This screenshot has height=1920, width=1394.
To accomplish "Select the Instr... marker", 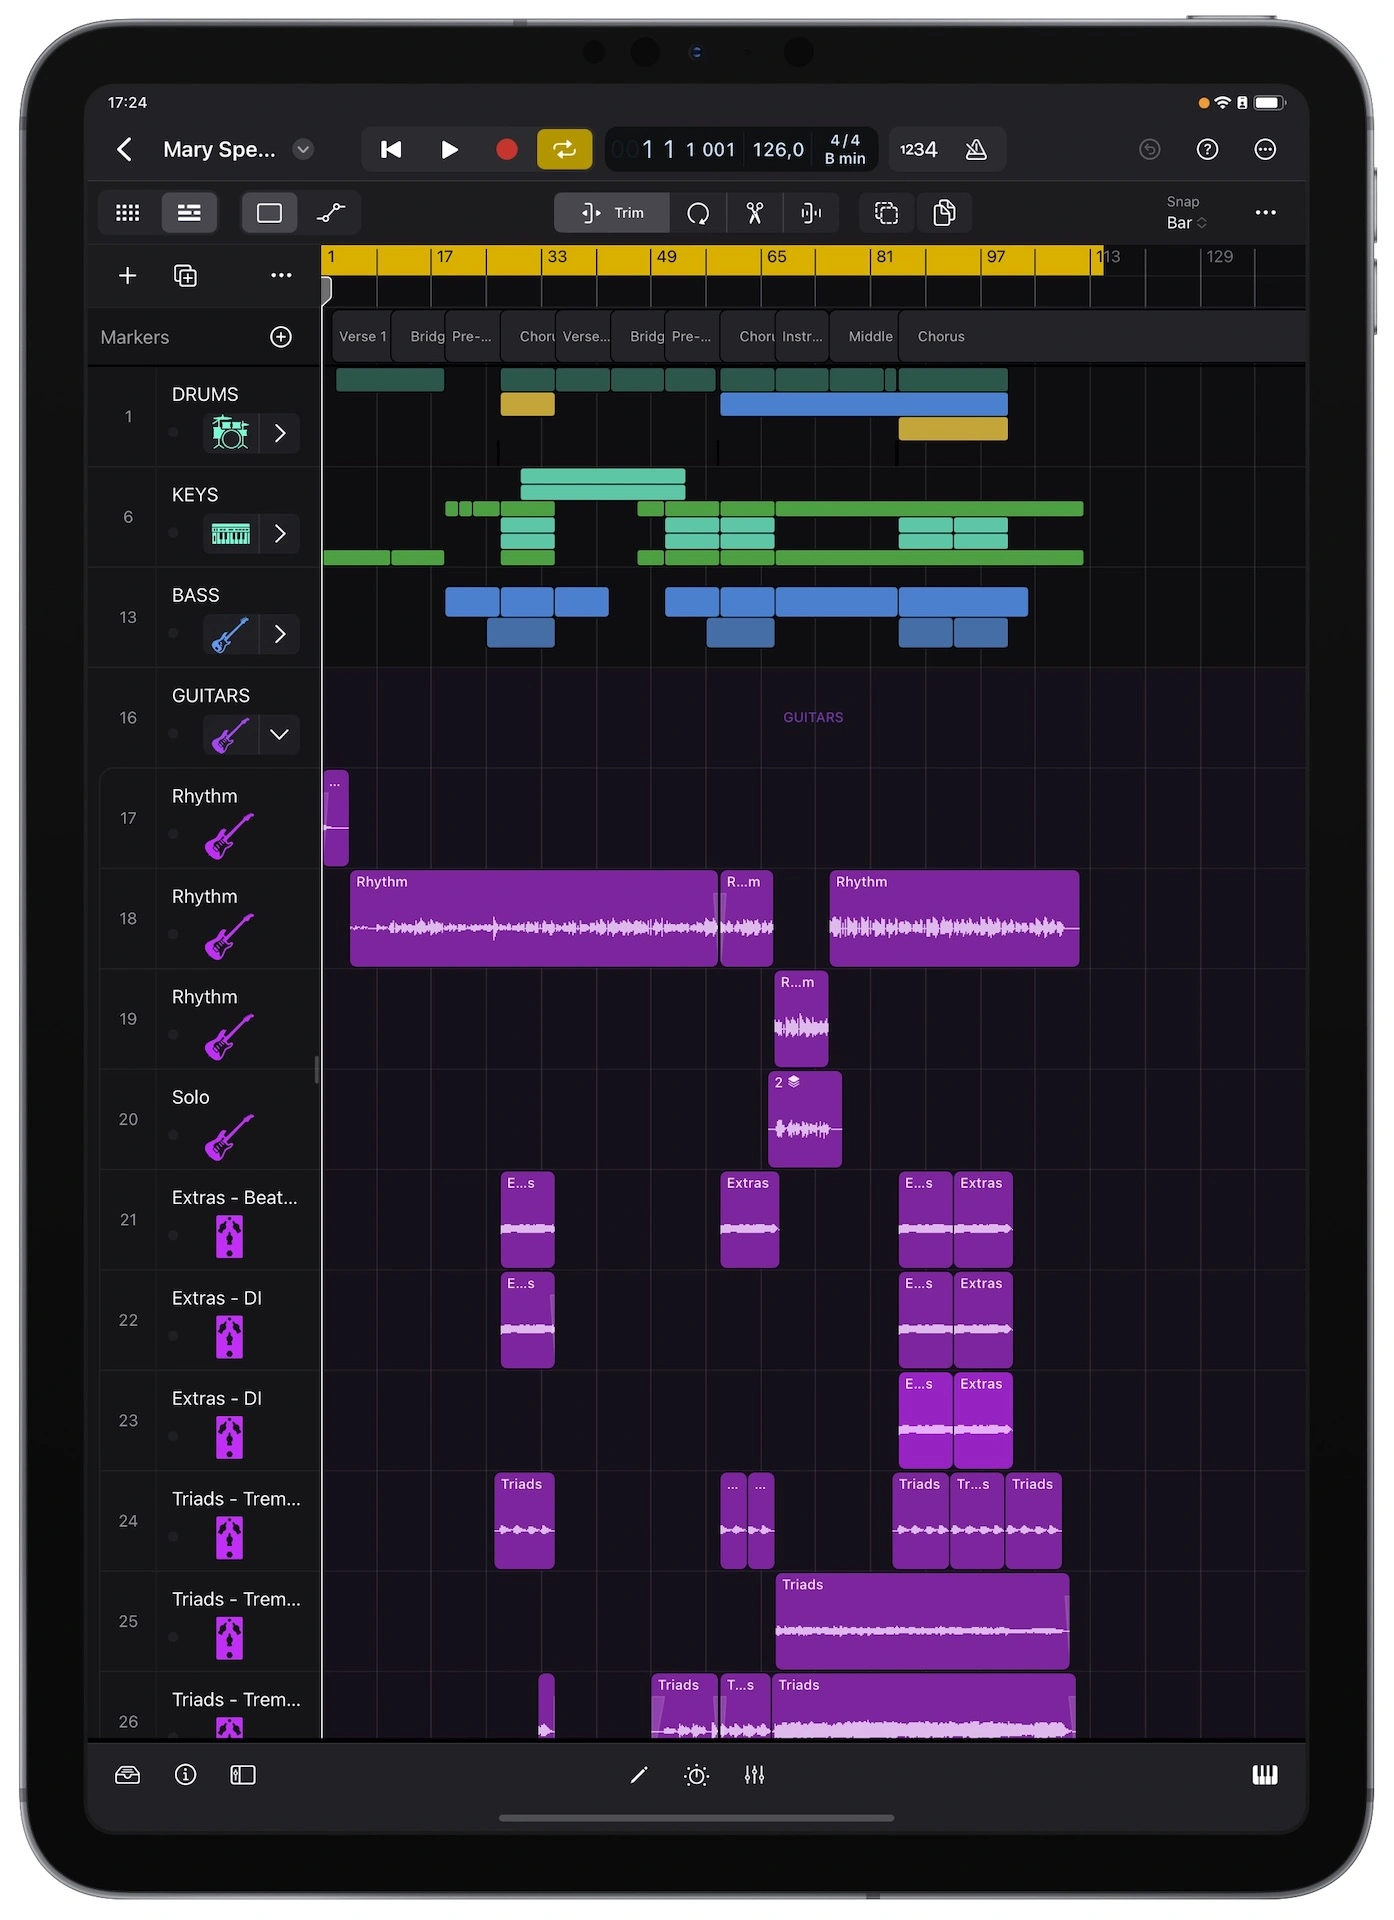I will pyautogui.click(x=802, y=337).
